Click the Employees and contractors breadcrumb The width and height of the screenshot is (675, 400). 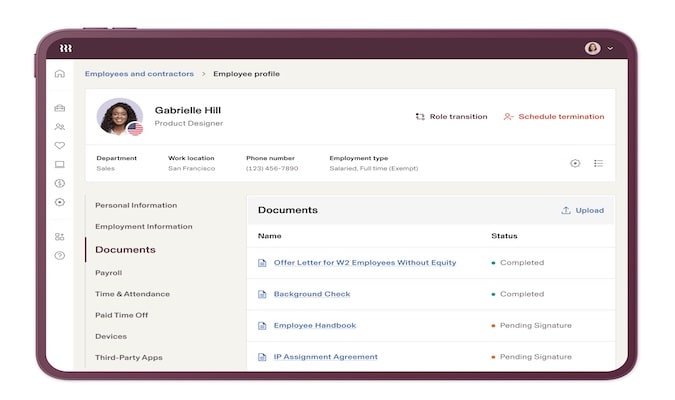coord(139,74)
